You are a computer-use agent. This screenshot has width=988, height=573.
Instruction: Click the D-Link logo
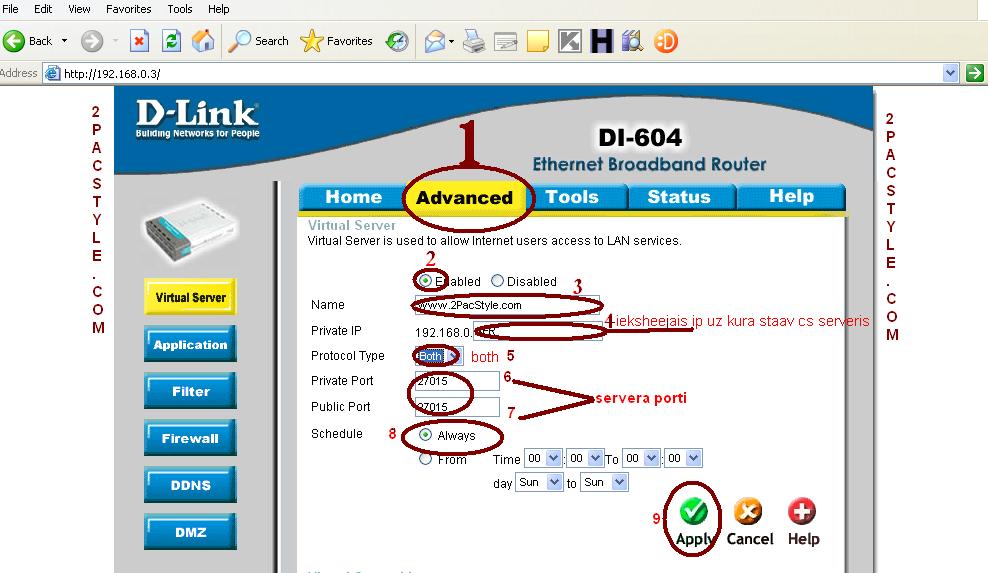tap(197, 119)
